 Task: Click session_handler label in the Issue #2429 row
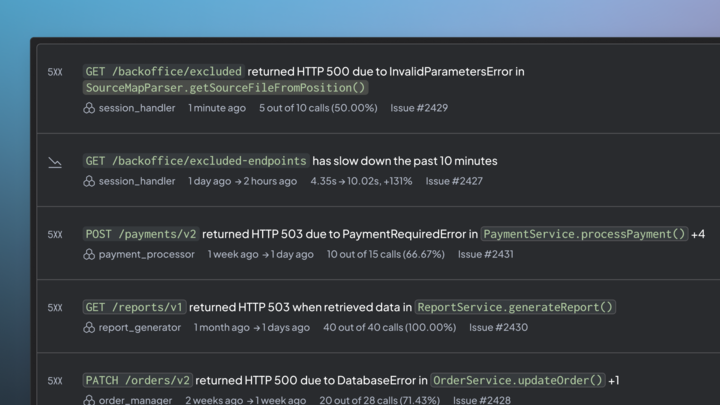(137, 108)
